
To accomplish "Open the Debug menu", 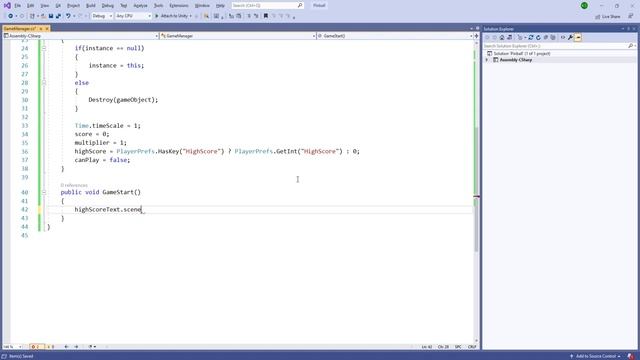I will pos(108,6).
